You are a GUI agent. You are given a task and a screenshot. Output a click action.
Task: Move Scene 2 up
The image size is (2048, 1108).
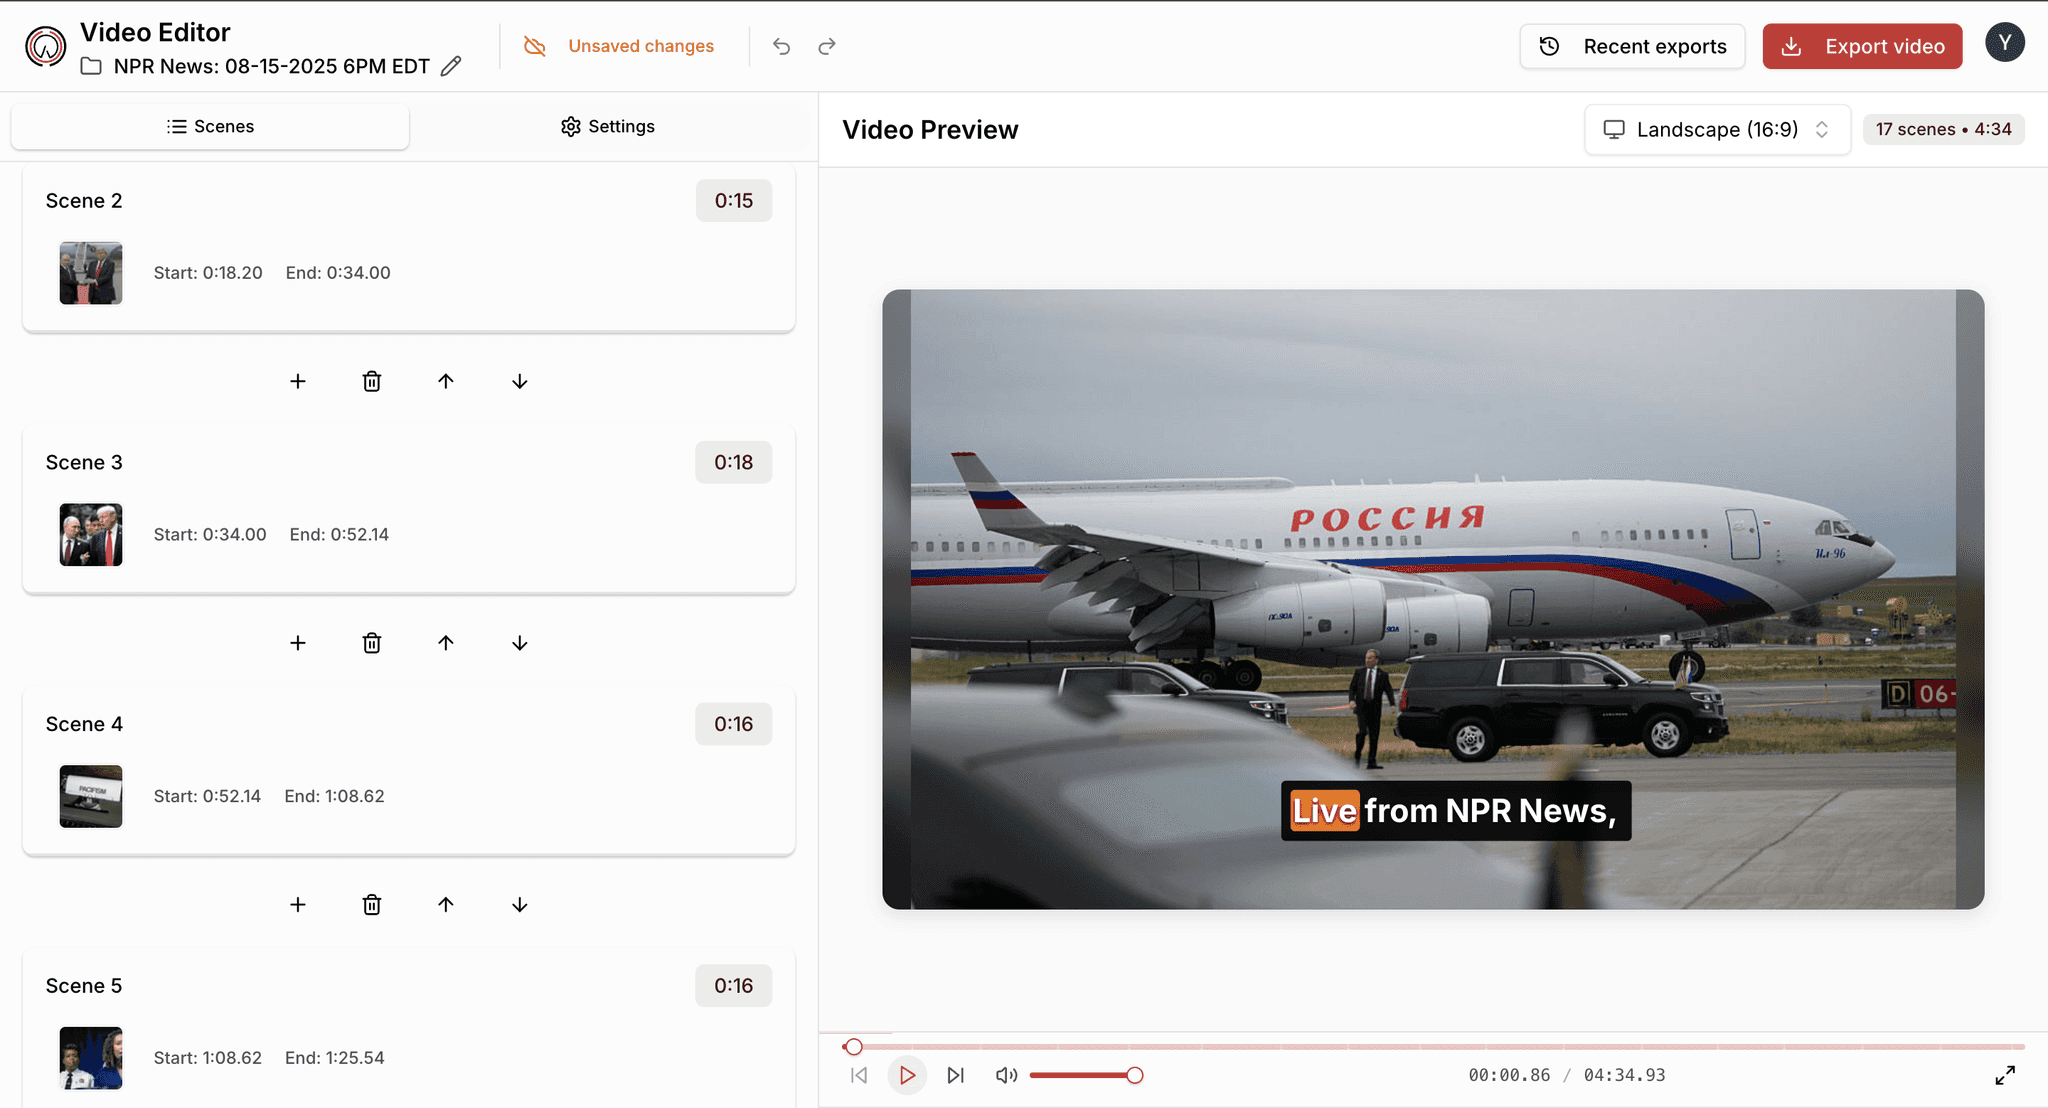tap(446, 381)
